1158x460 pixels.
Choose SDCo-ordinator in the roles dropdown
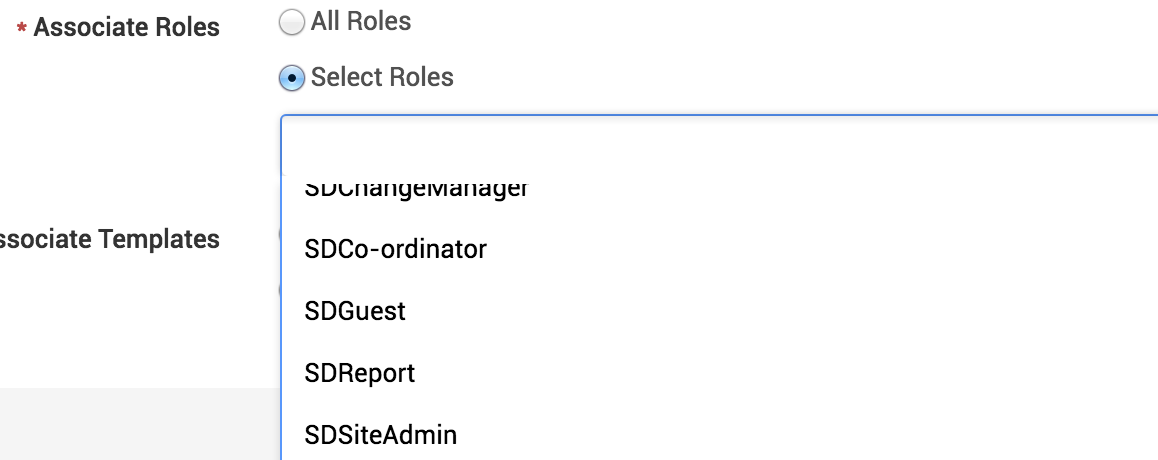coord(396,248)
